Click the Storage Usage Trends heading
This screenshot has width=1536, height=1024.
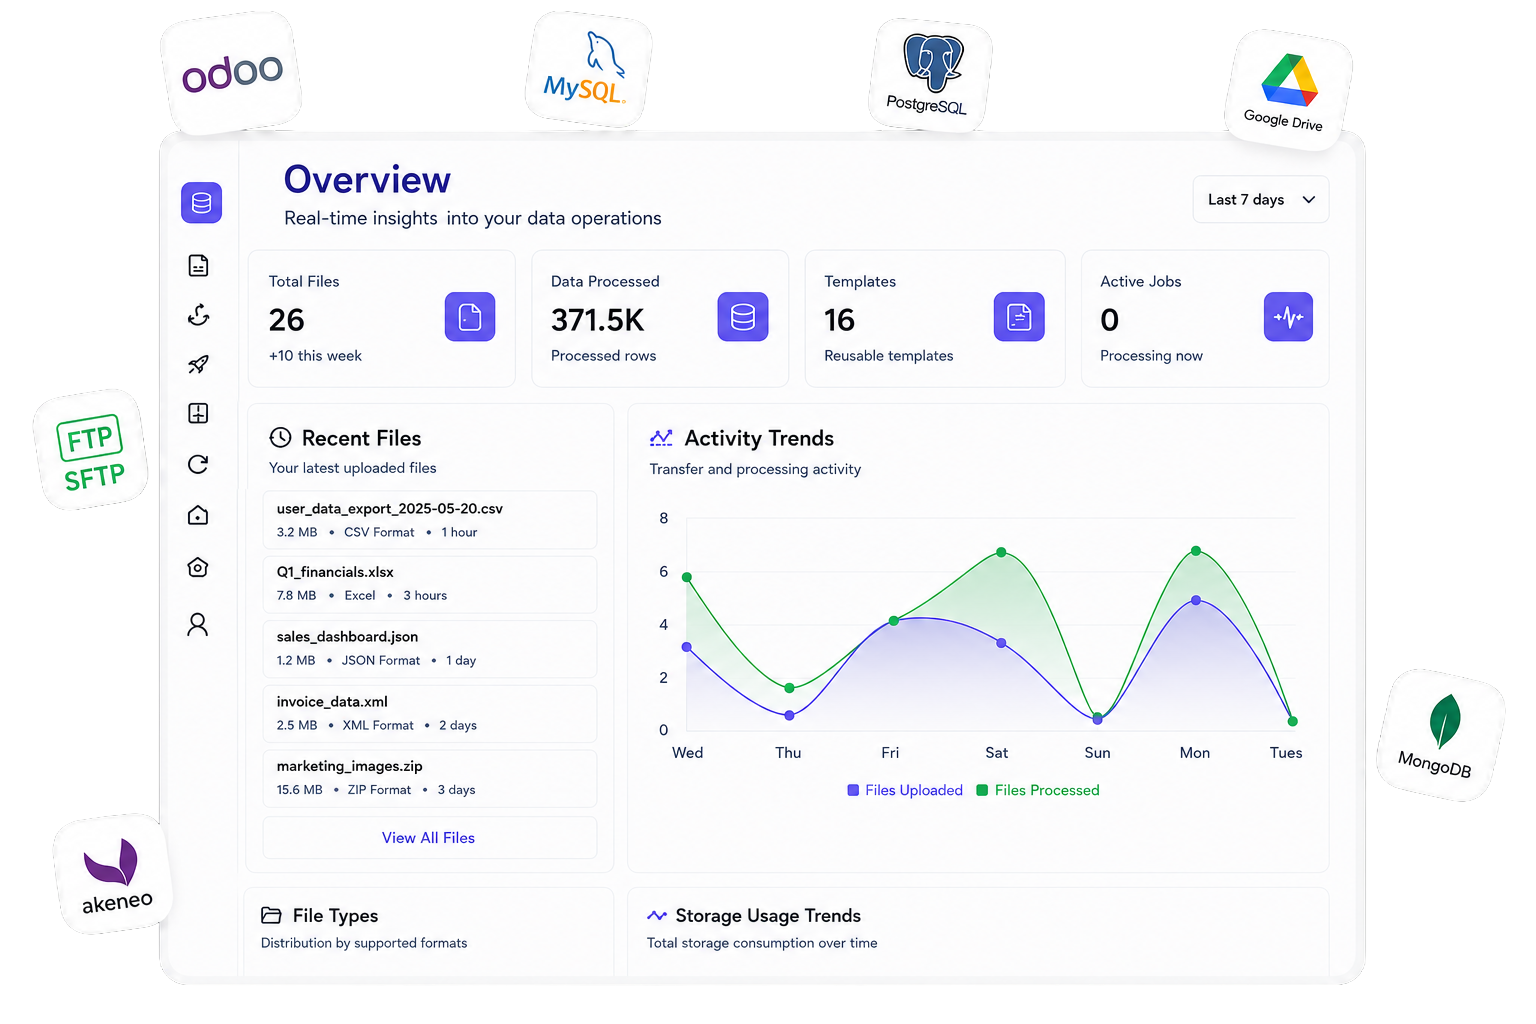pos(768,916)
